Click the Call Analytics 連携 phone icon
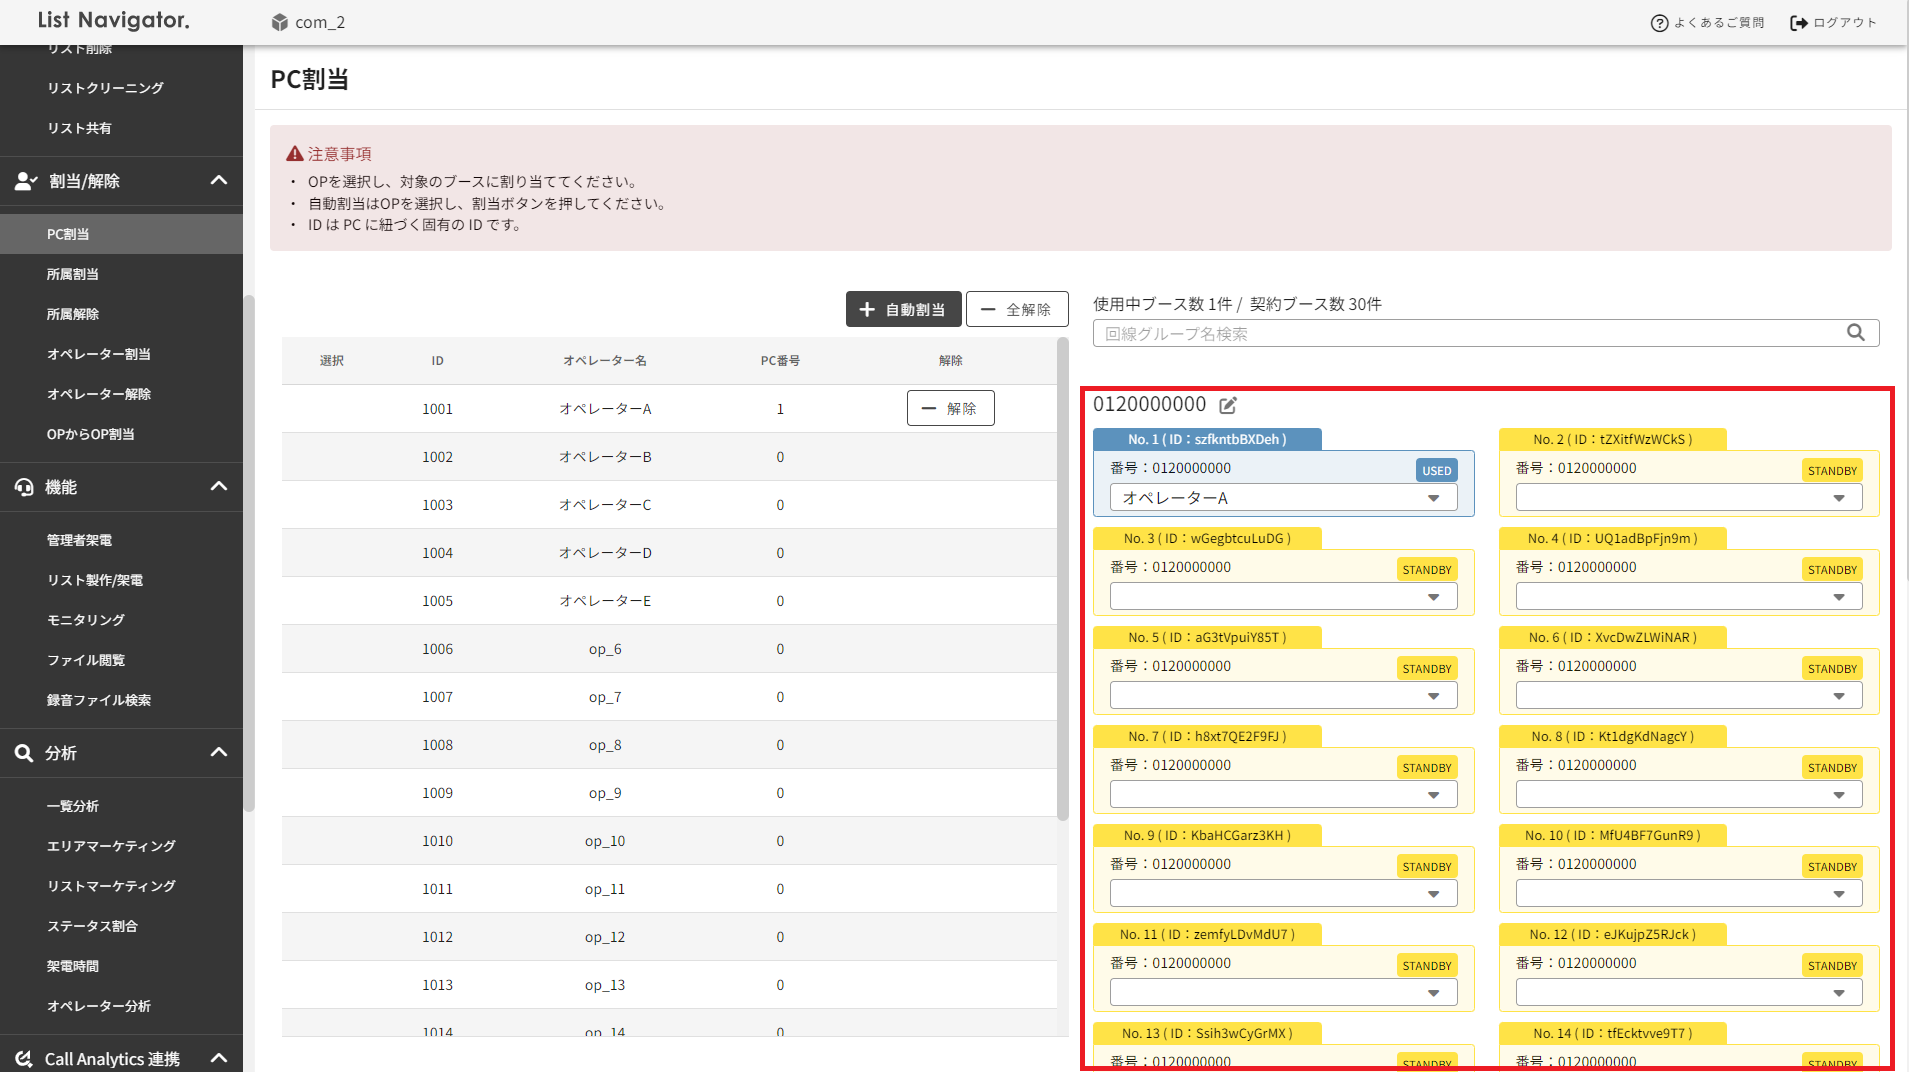The image size is (1909, 1072). coord(24,1059)
